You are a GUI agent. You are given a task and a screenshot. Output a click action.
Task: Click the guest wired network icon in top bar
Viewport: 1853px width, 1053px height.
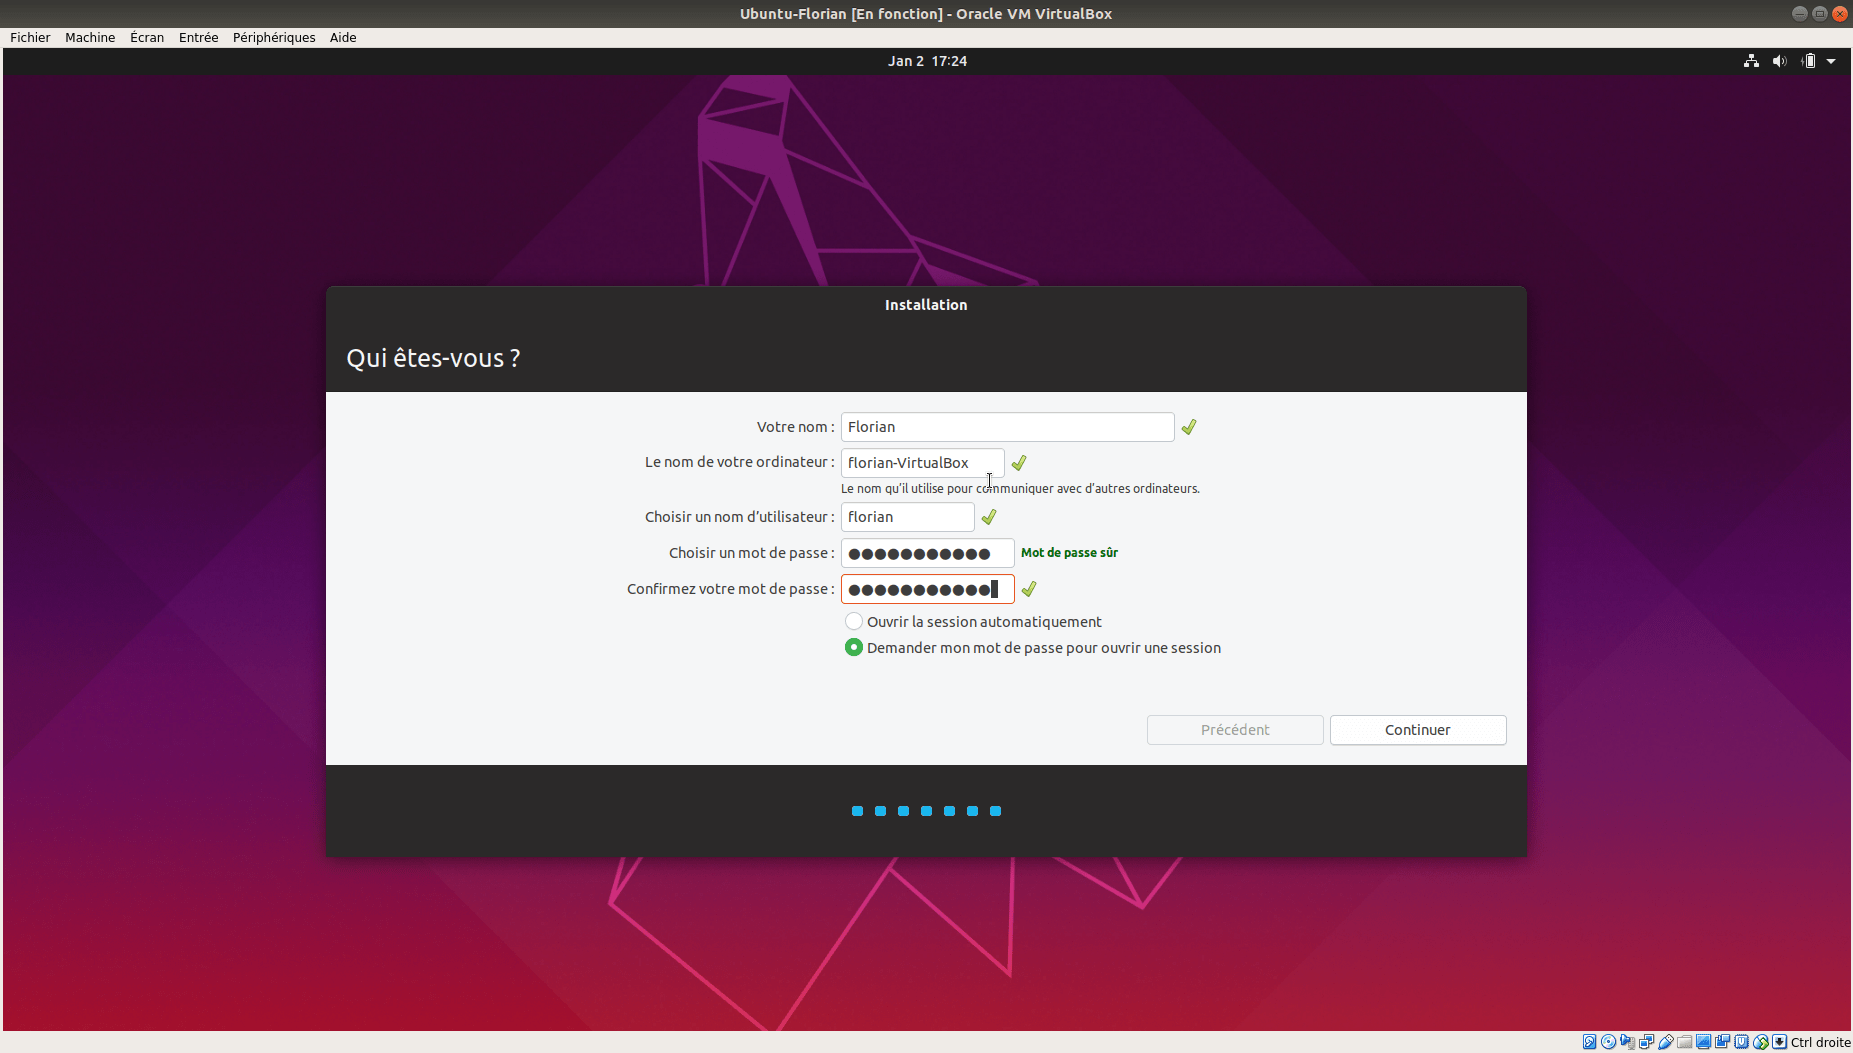coord(1751,61)
